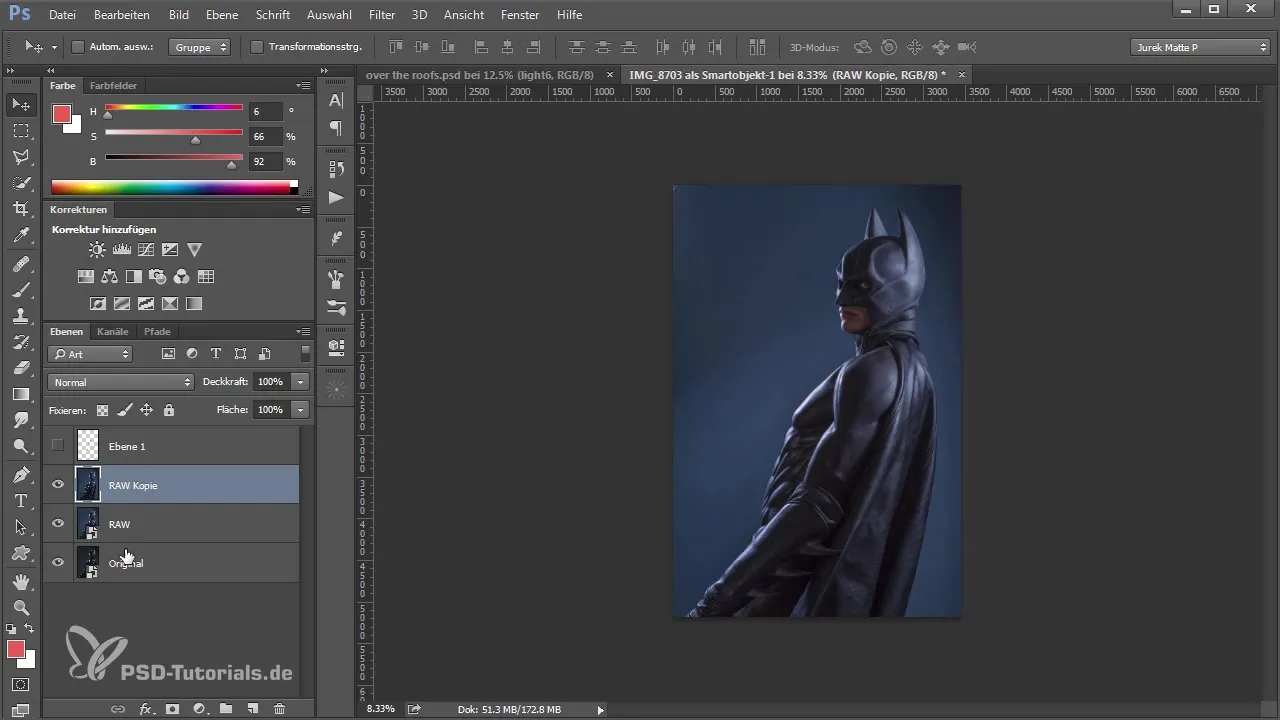This screenshot has width=1280, height=720.
Task: Open the Farbe panel options menu
Action: coord(303,86)
